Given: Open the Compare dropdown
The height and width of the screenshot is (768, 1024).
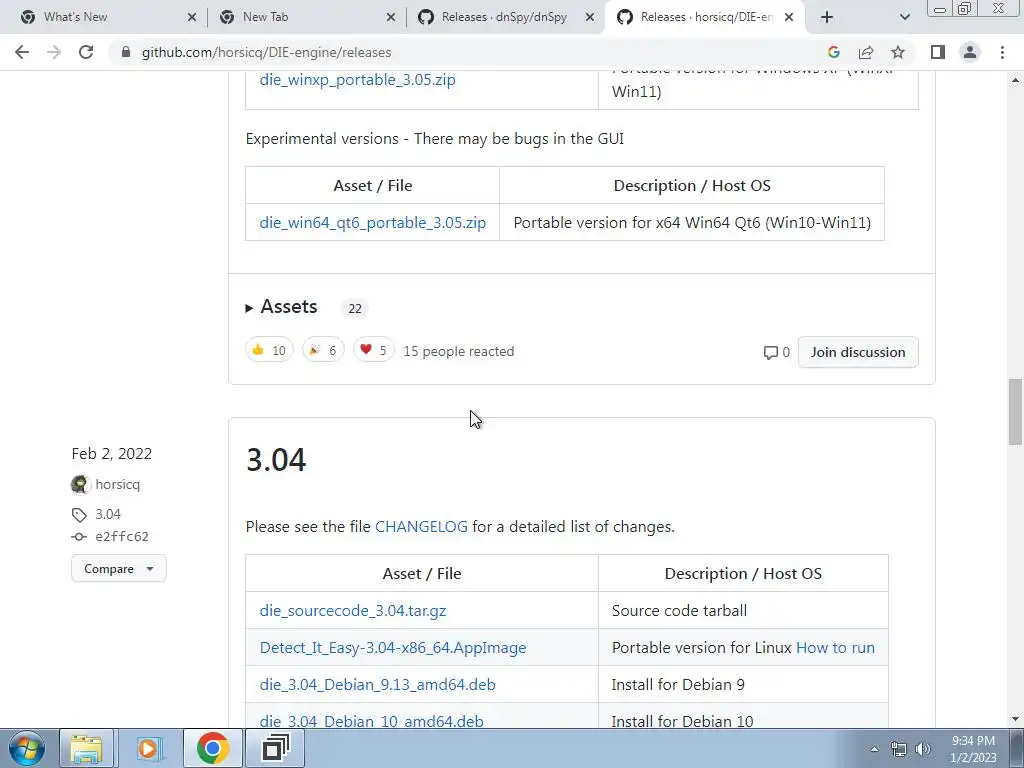Looking at the screenshot, I should (119, 569).
